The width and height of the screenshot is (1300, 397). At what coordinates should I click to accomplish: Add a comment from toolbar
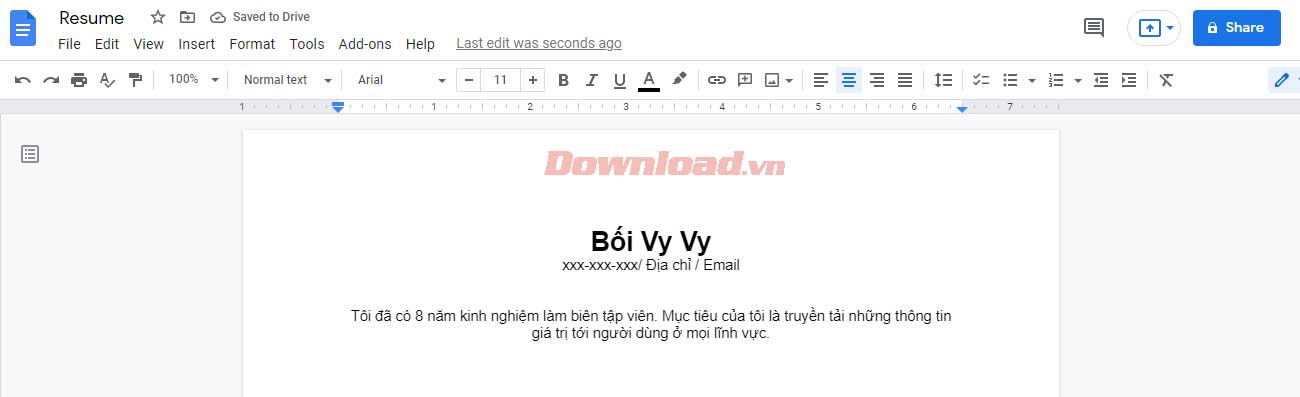coord(745,80)
